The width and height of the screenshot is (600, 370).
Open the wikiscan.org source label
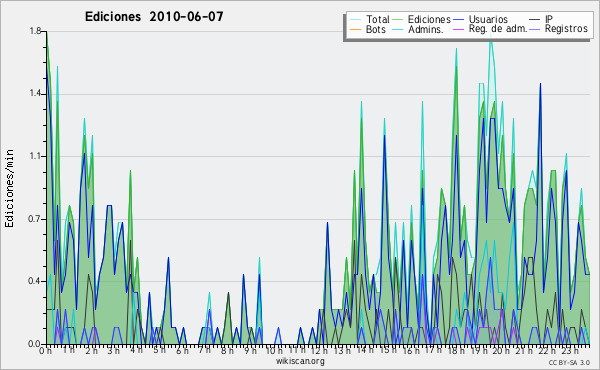[300, 361]
